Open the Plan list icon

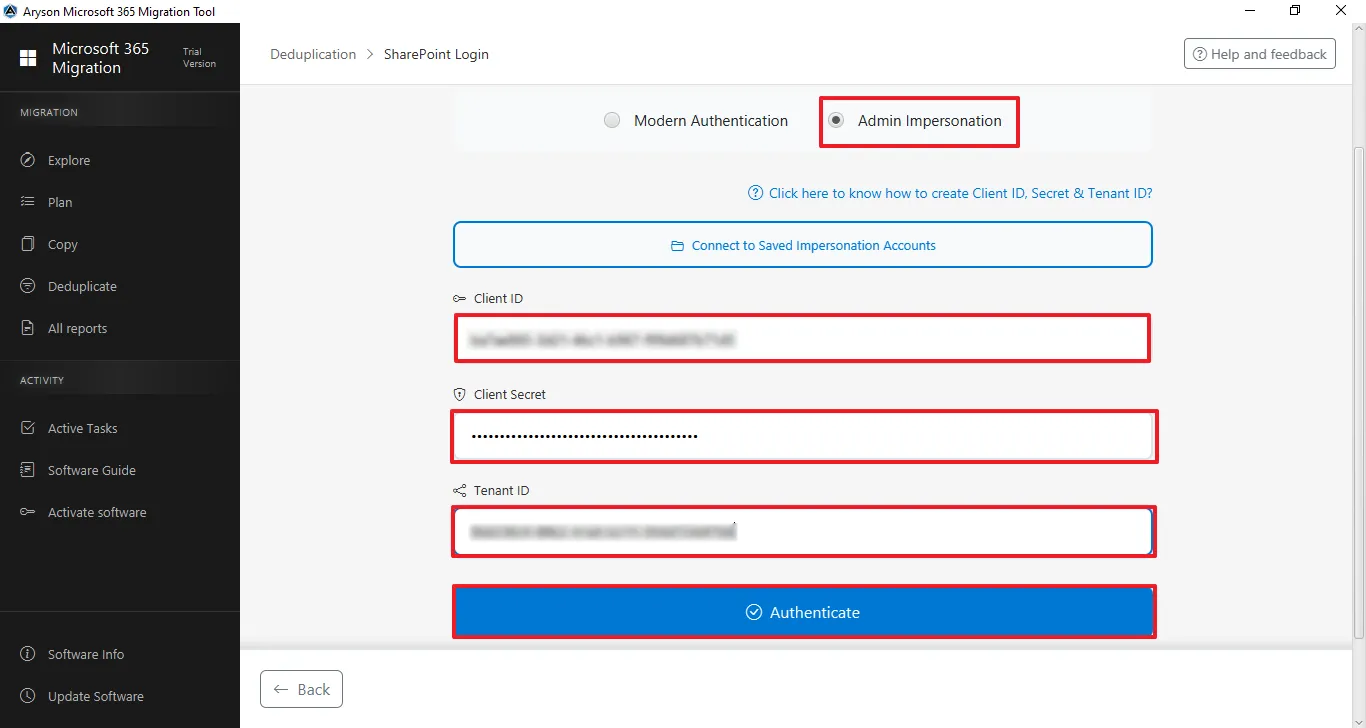[x=28, y=202]
